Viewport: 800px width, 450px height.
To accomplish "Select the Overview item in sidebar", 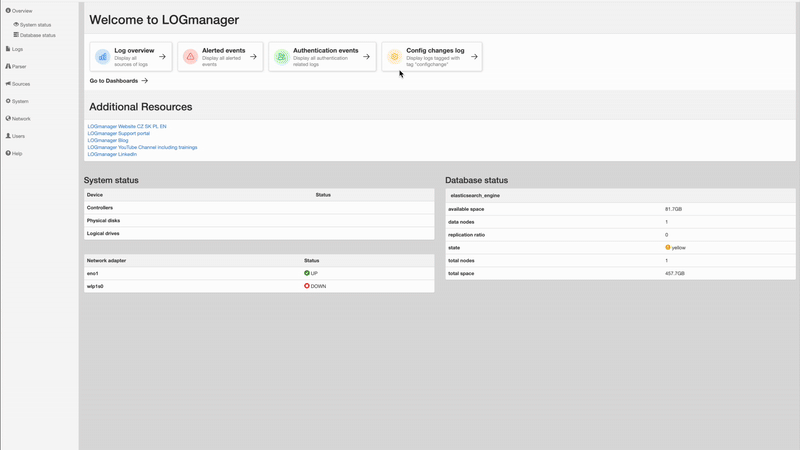I will click(x=19, y=11).
